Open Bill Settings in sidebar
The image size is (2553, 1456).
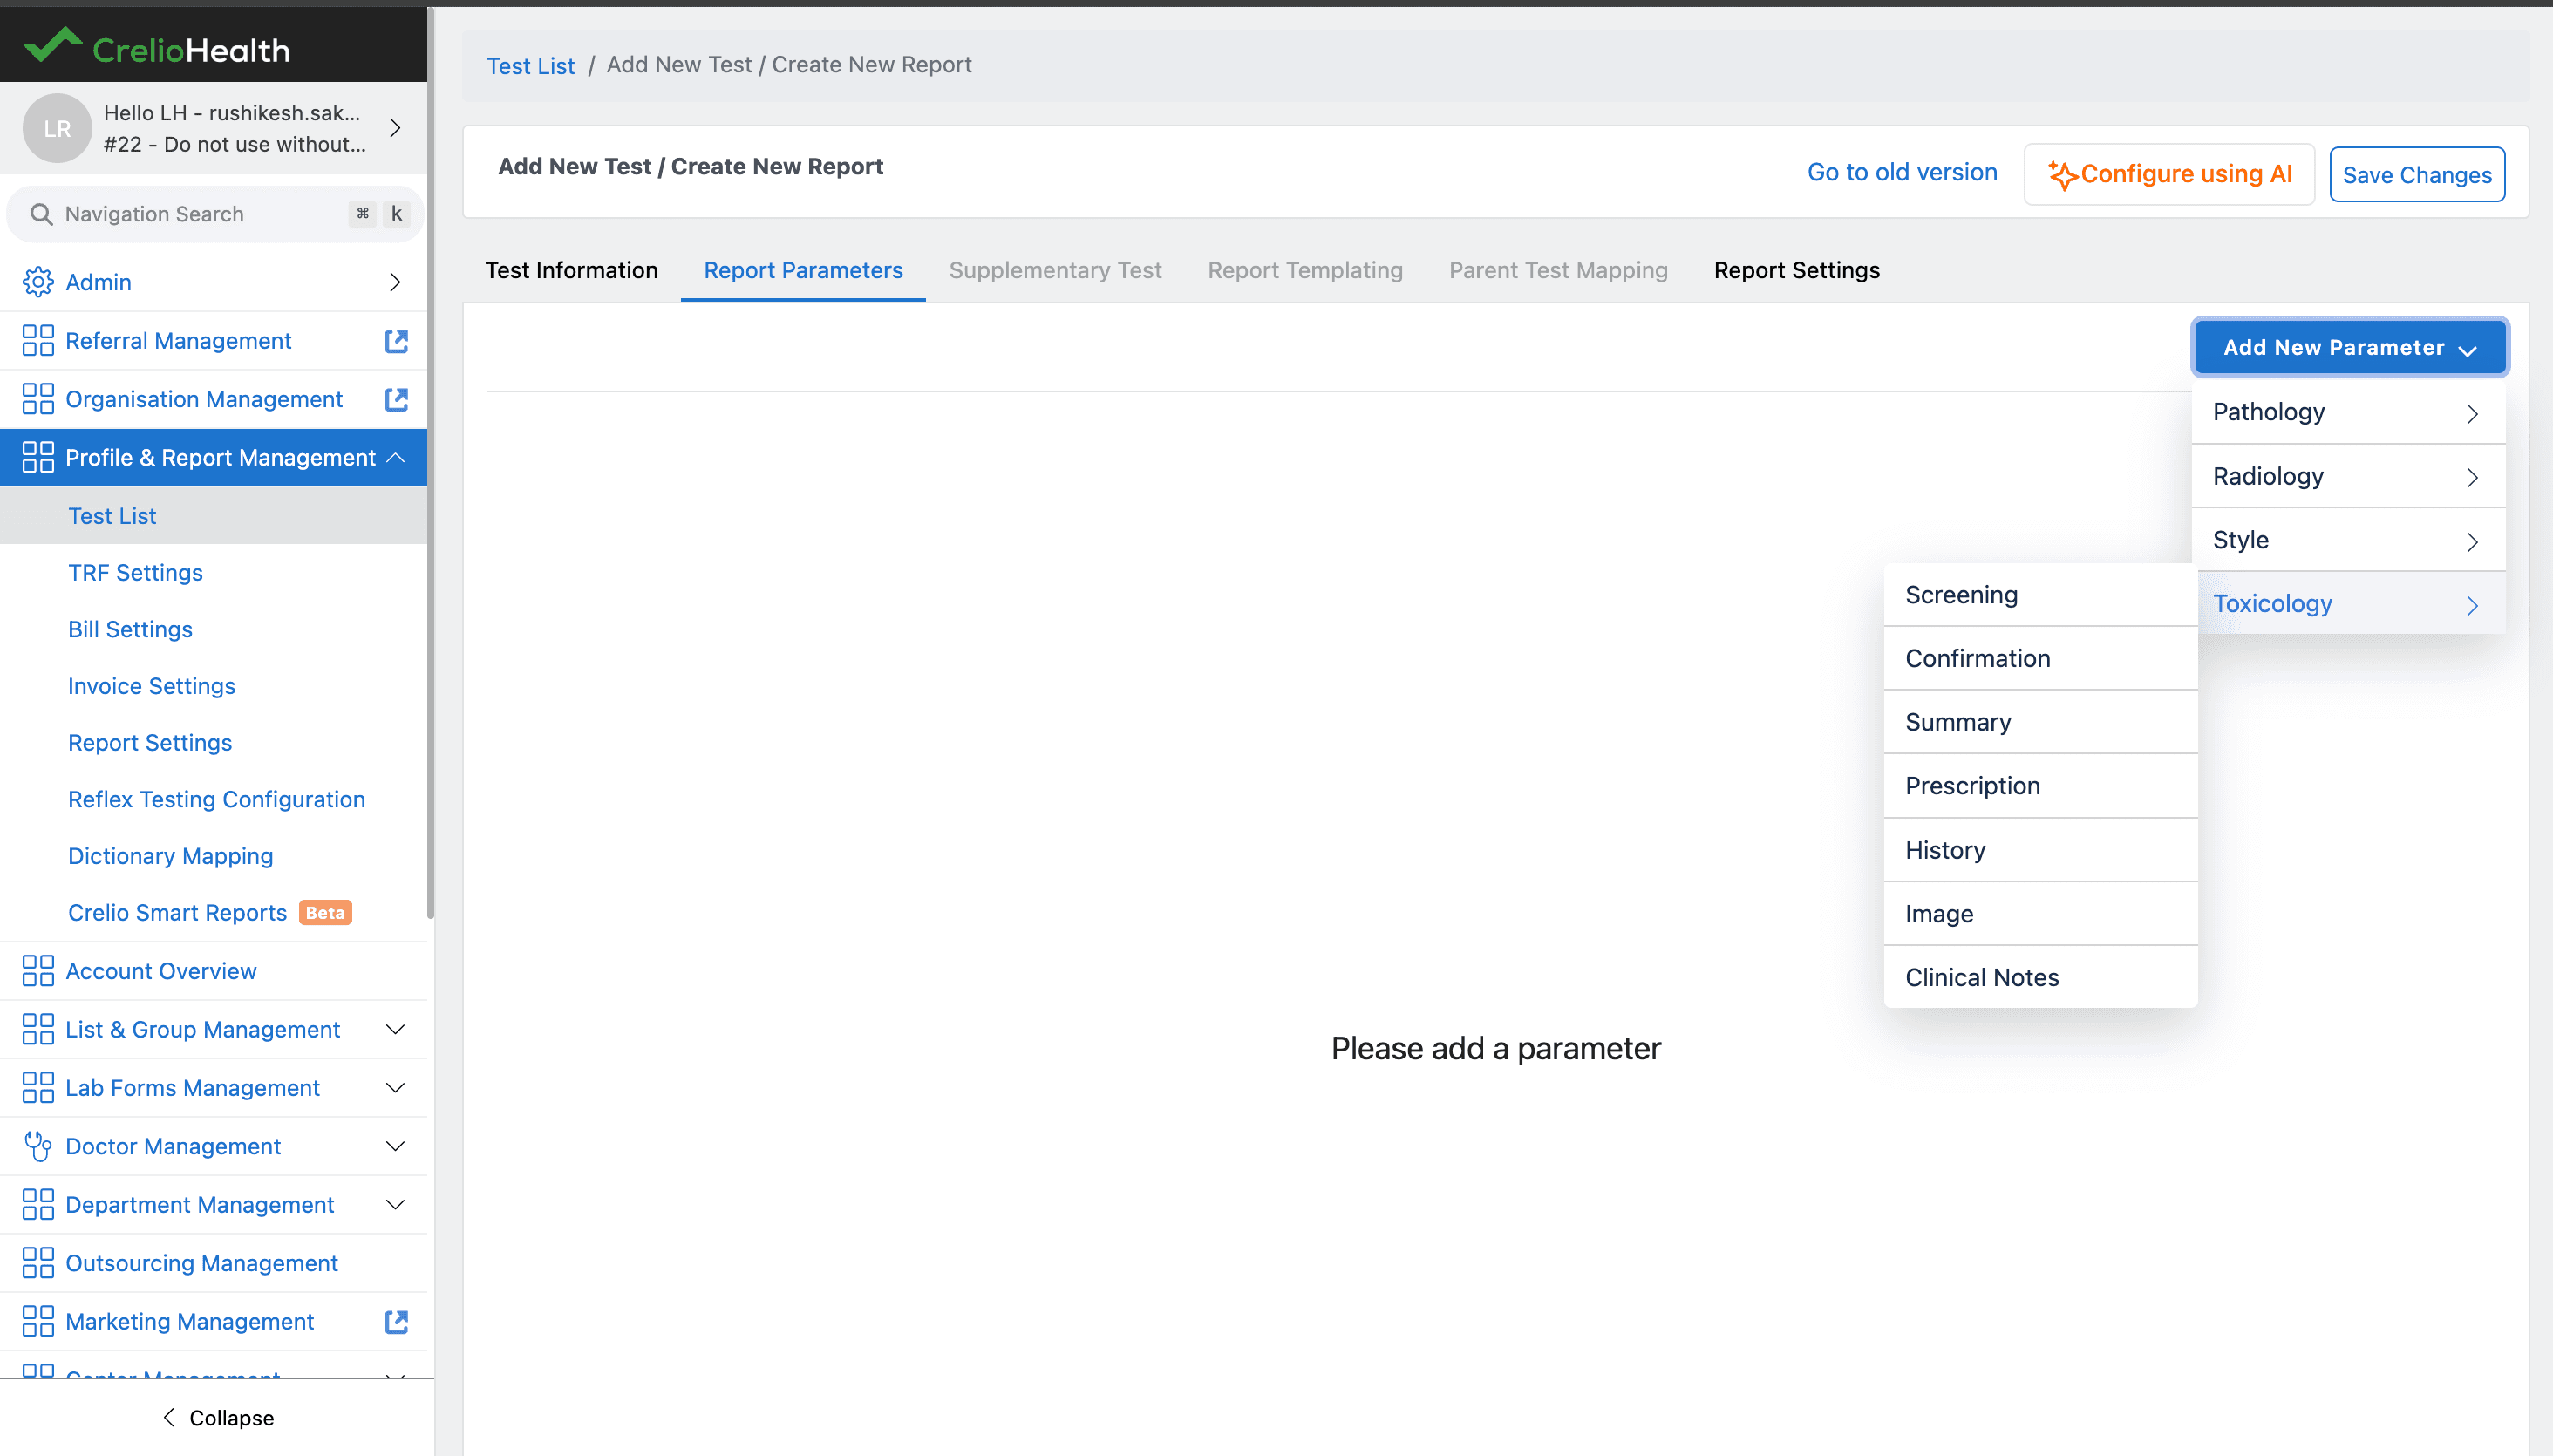click(213, 629)
